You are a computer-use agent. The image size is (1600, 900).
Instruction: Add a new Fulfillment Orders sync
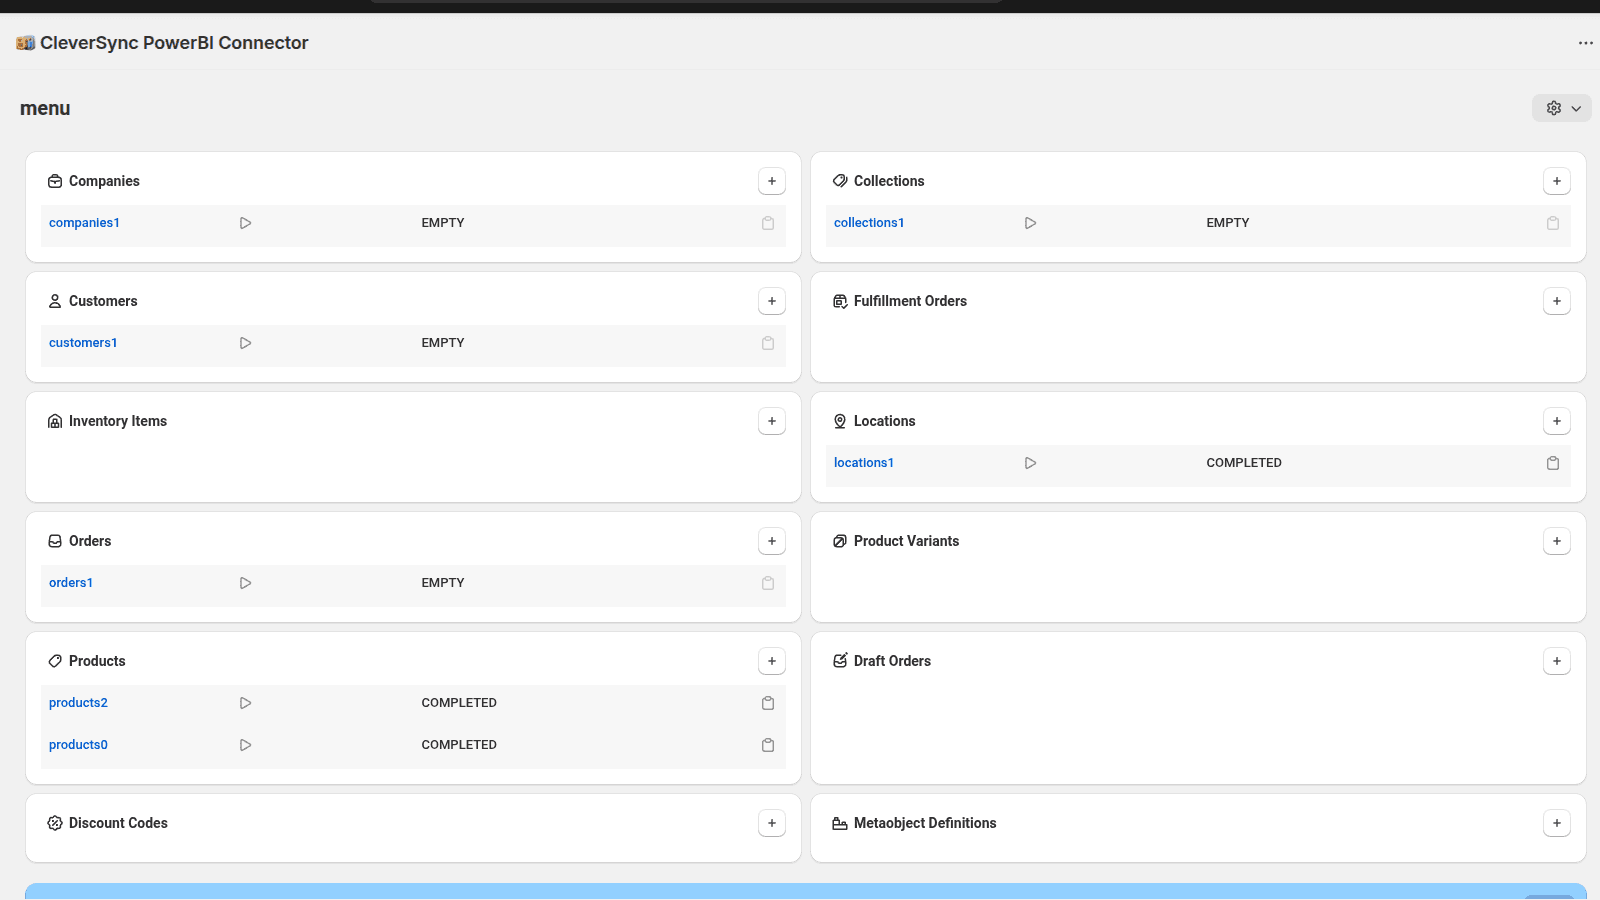(x=1557, y=301)
